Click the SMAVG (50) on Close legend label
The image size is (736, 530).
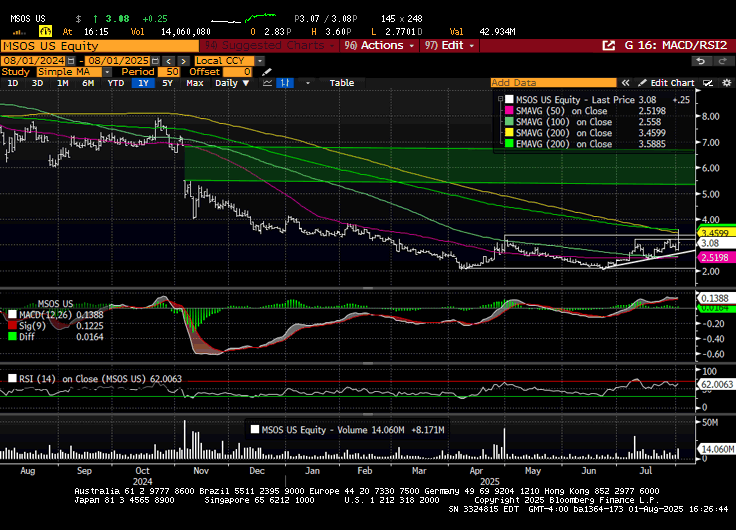[561, 111]
